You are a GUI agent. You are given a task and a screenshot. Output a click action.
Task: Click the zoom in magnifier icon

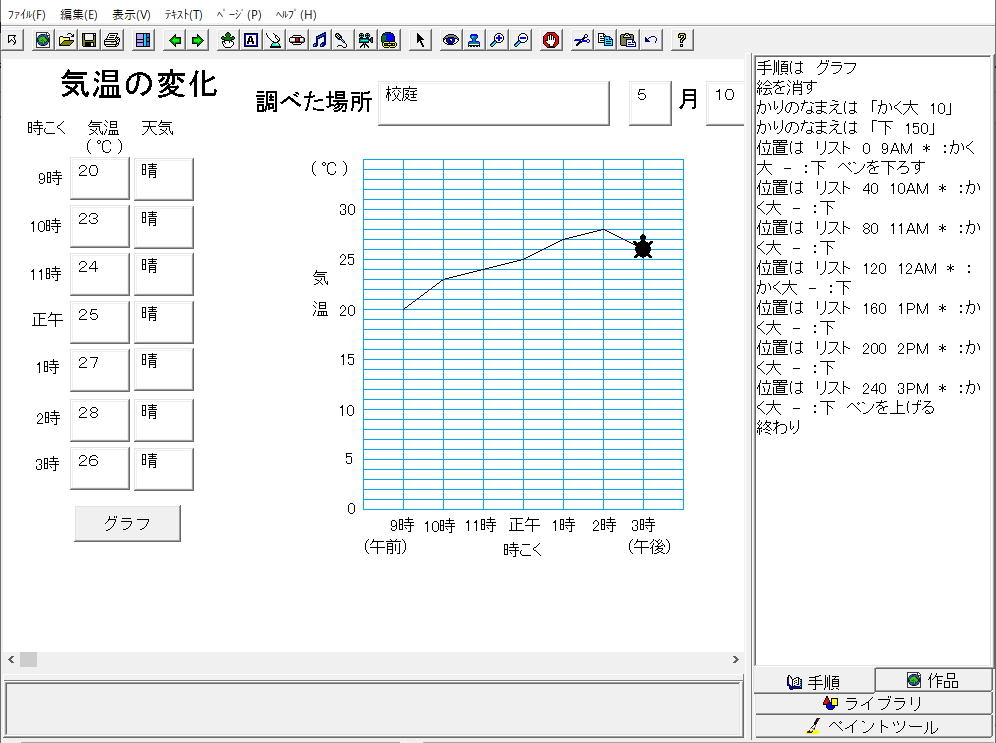click(x=497, y=40)
